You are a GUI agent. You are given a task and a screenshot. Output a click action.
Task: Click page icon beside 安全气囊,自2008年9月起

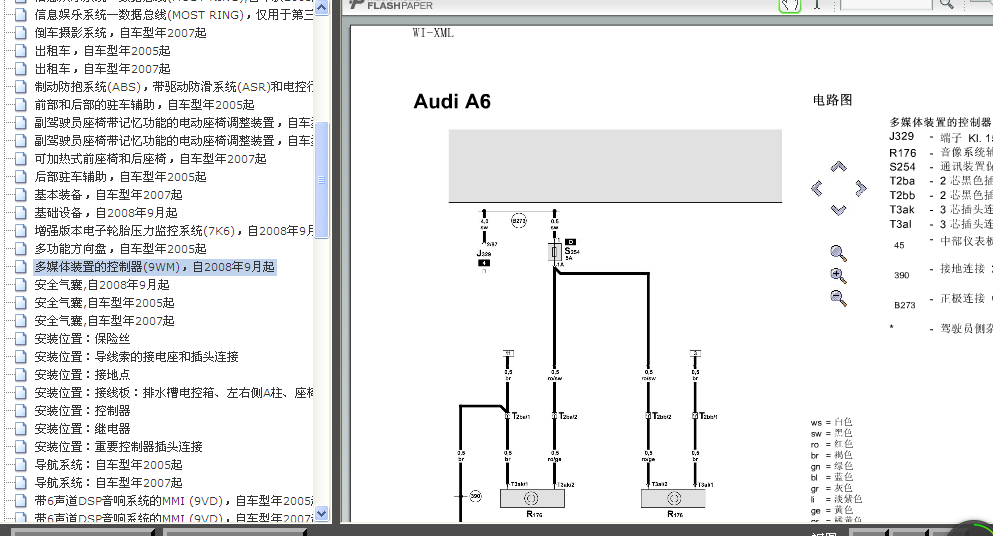21,285
